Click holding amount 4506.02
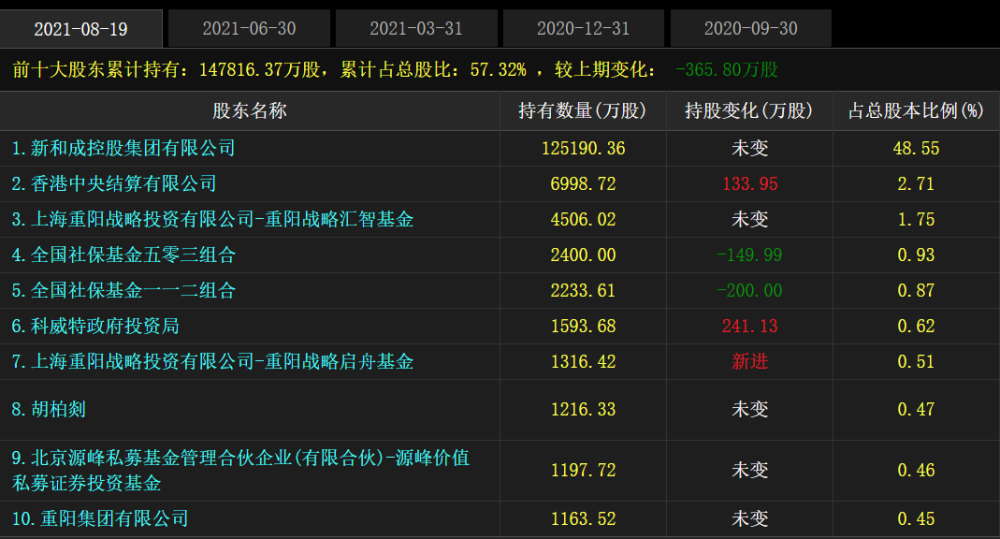The height and width of the screenshot is (539, 1000). coord(583,219)
